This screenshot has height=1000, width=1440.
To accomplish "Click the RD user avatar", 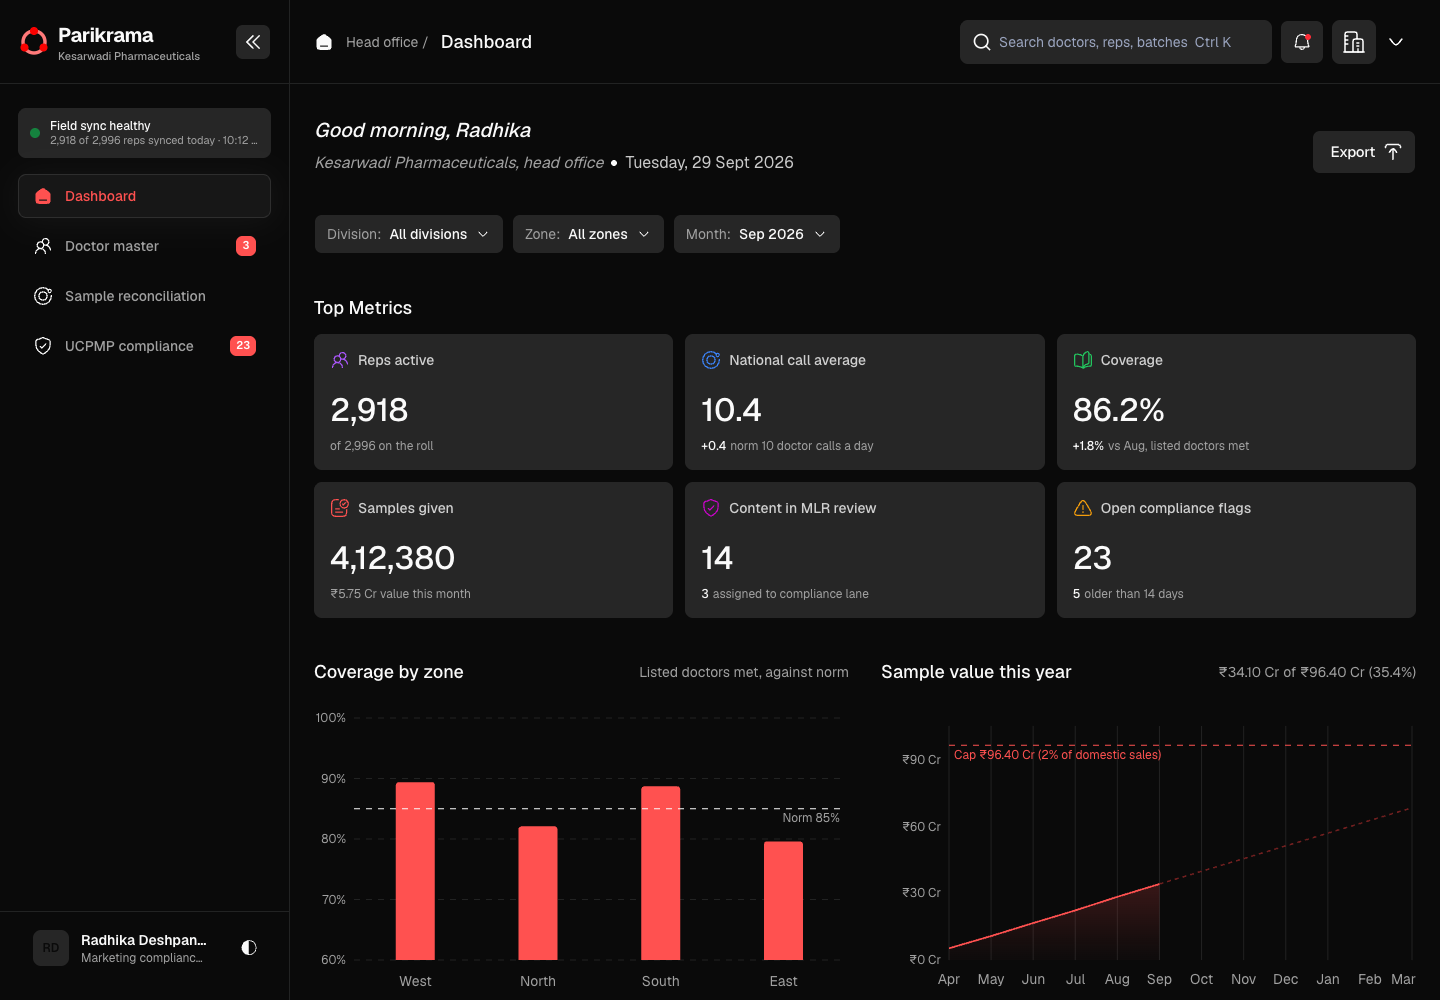I will click(51, 948).
